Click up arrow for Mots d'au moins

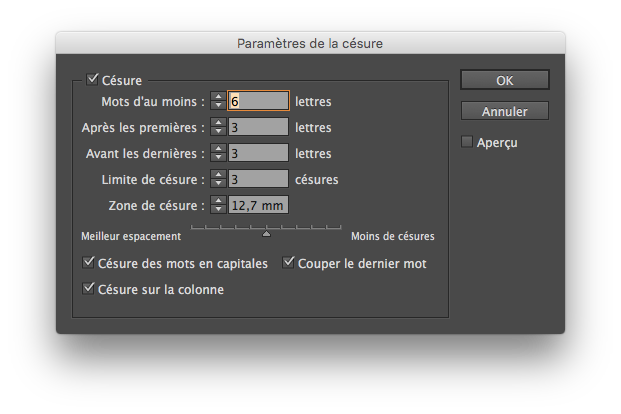218,97
